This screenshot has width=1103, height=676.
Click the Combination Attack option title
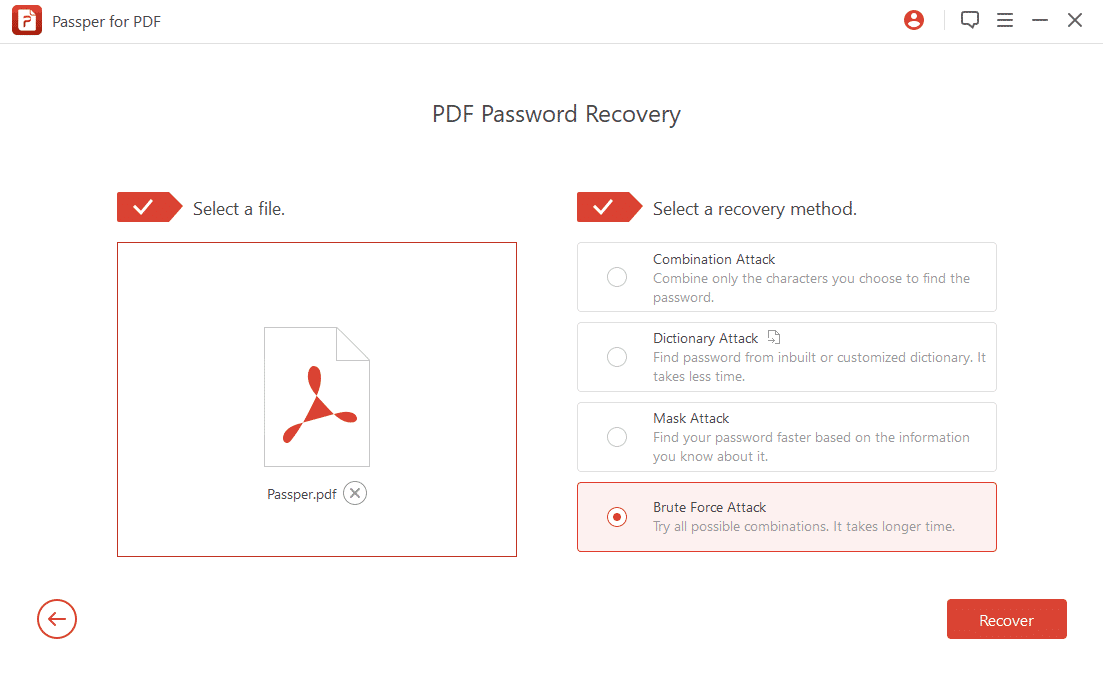[714, 259]
